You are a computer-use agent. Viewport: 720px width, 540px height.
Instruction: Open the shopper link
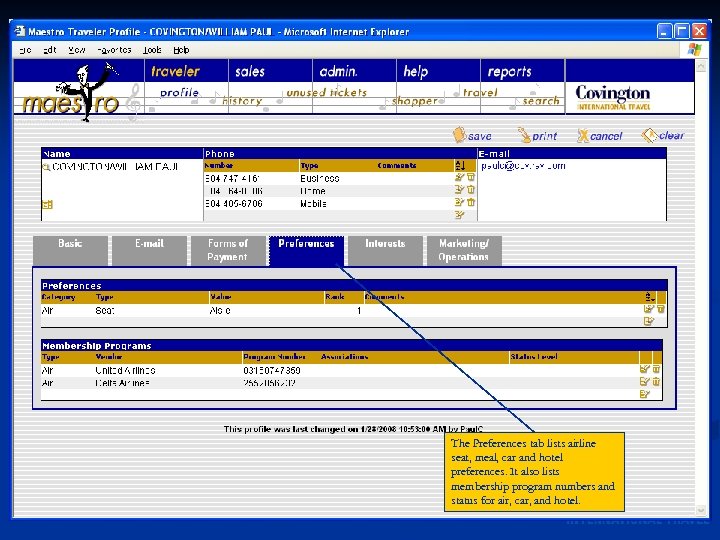415,101
